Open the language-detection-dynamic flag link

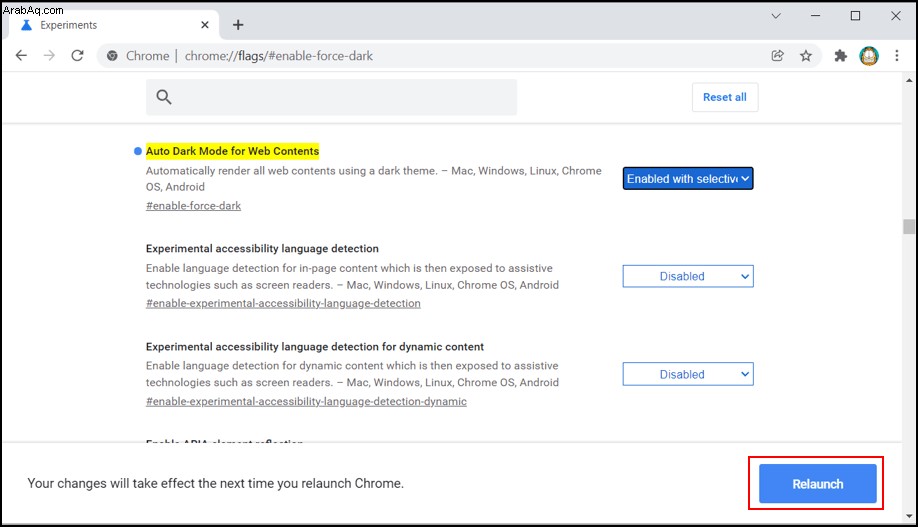pos(306,401)
